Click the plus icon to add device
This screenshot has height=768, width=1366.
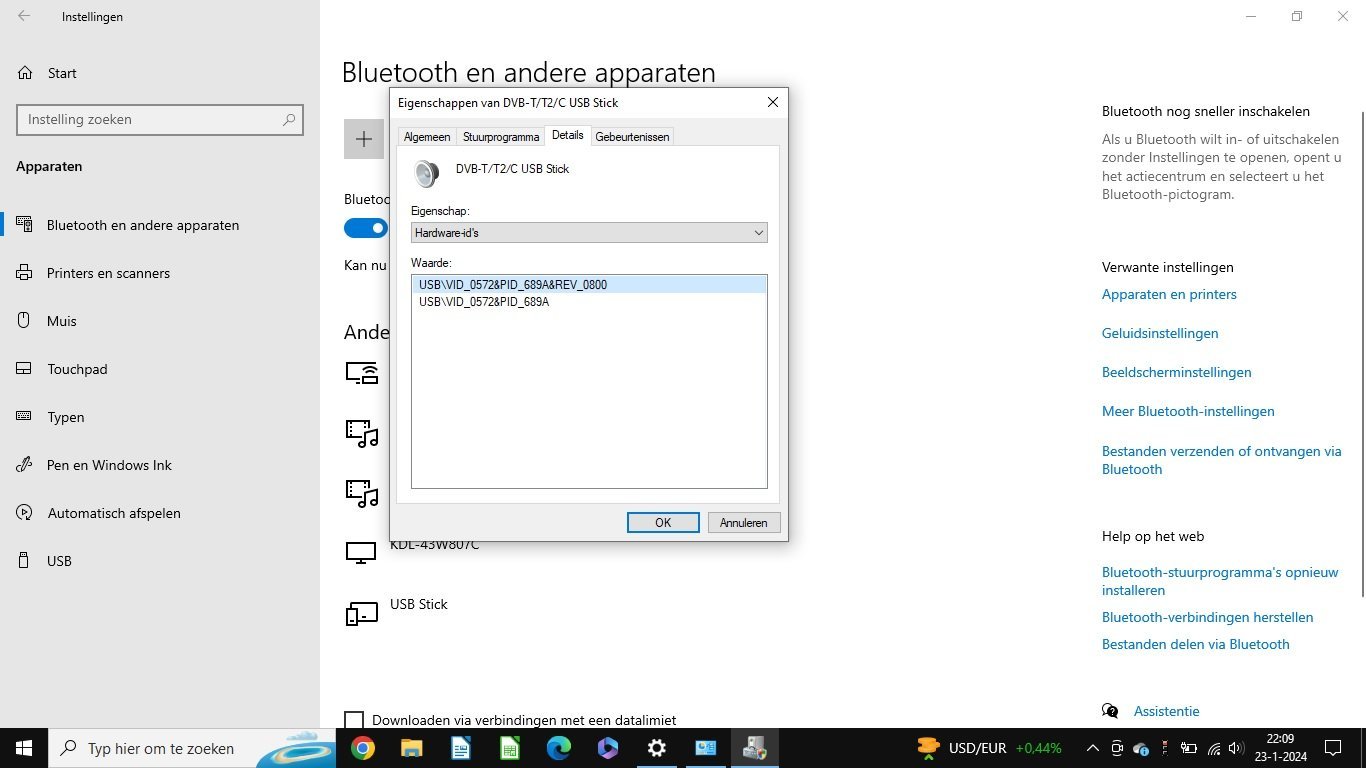pyautogui.click(x=364, y=140)
